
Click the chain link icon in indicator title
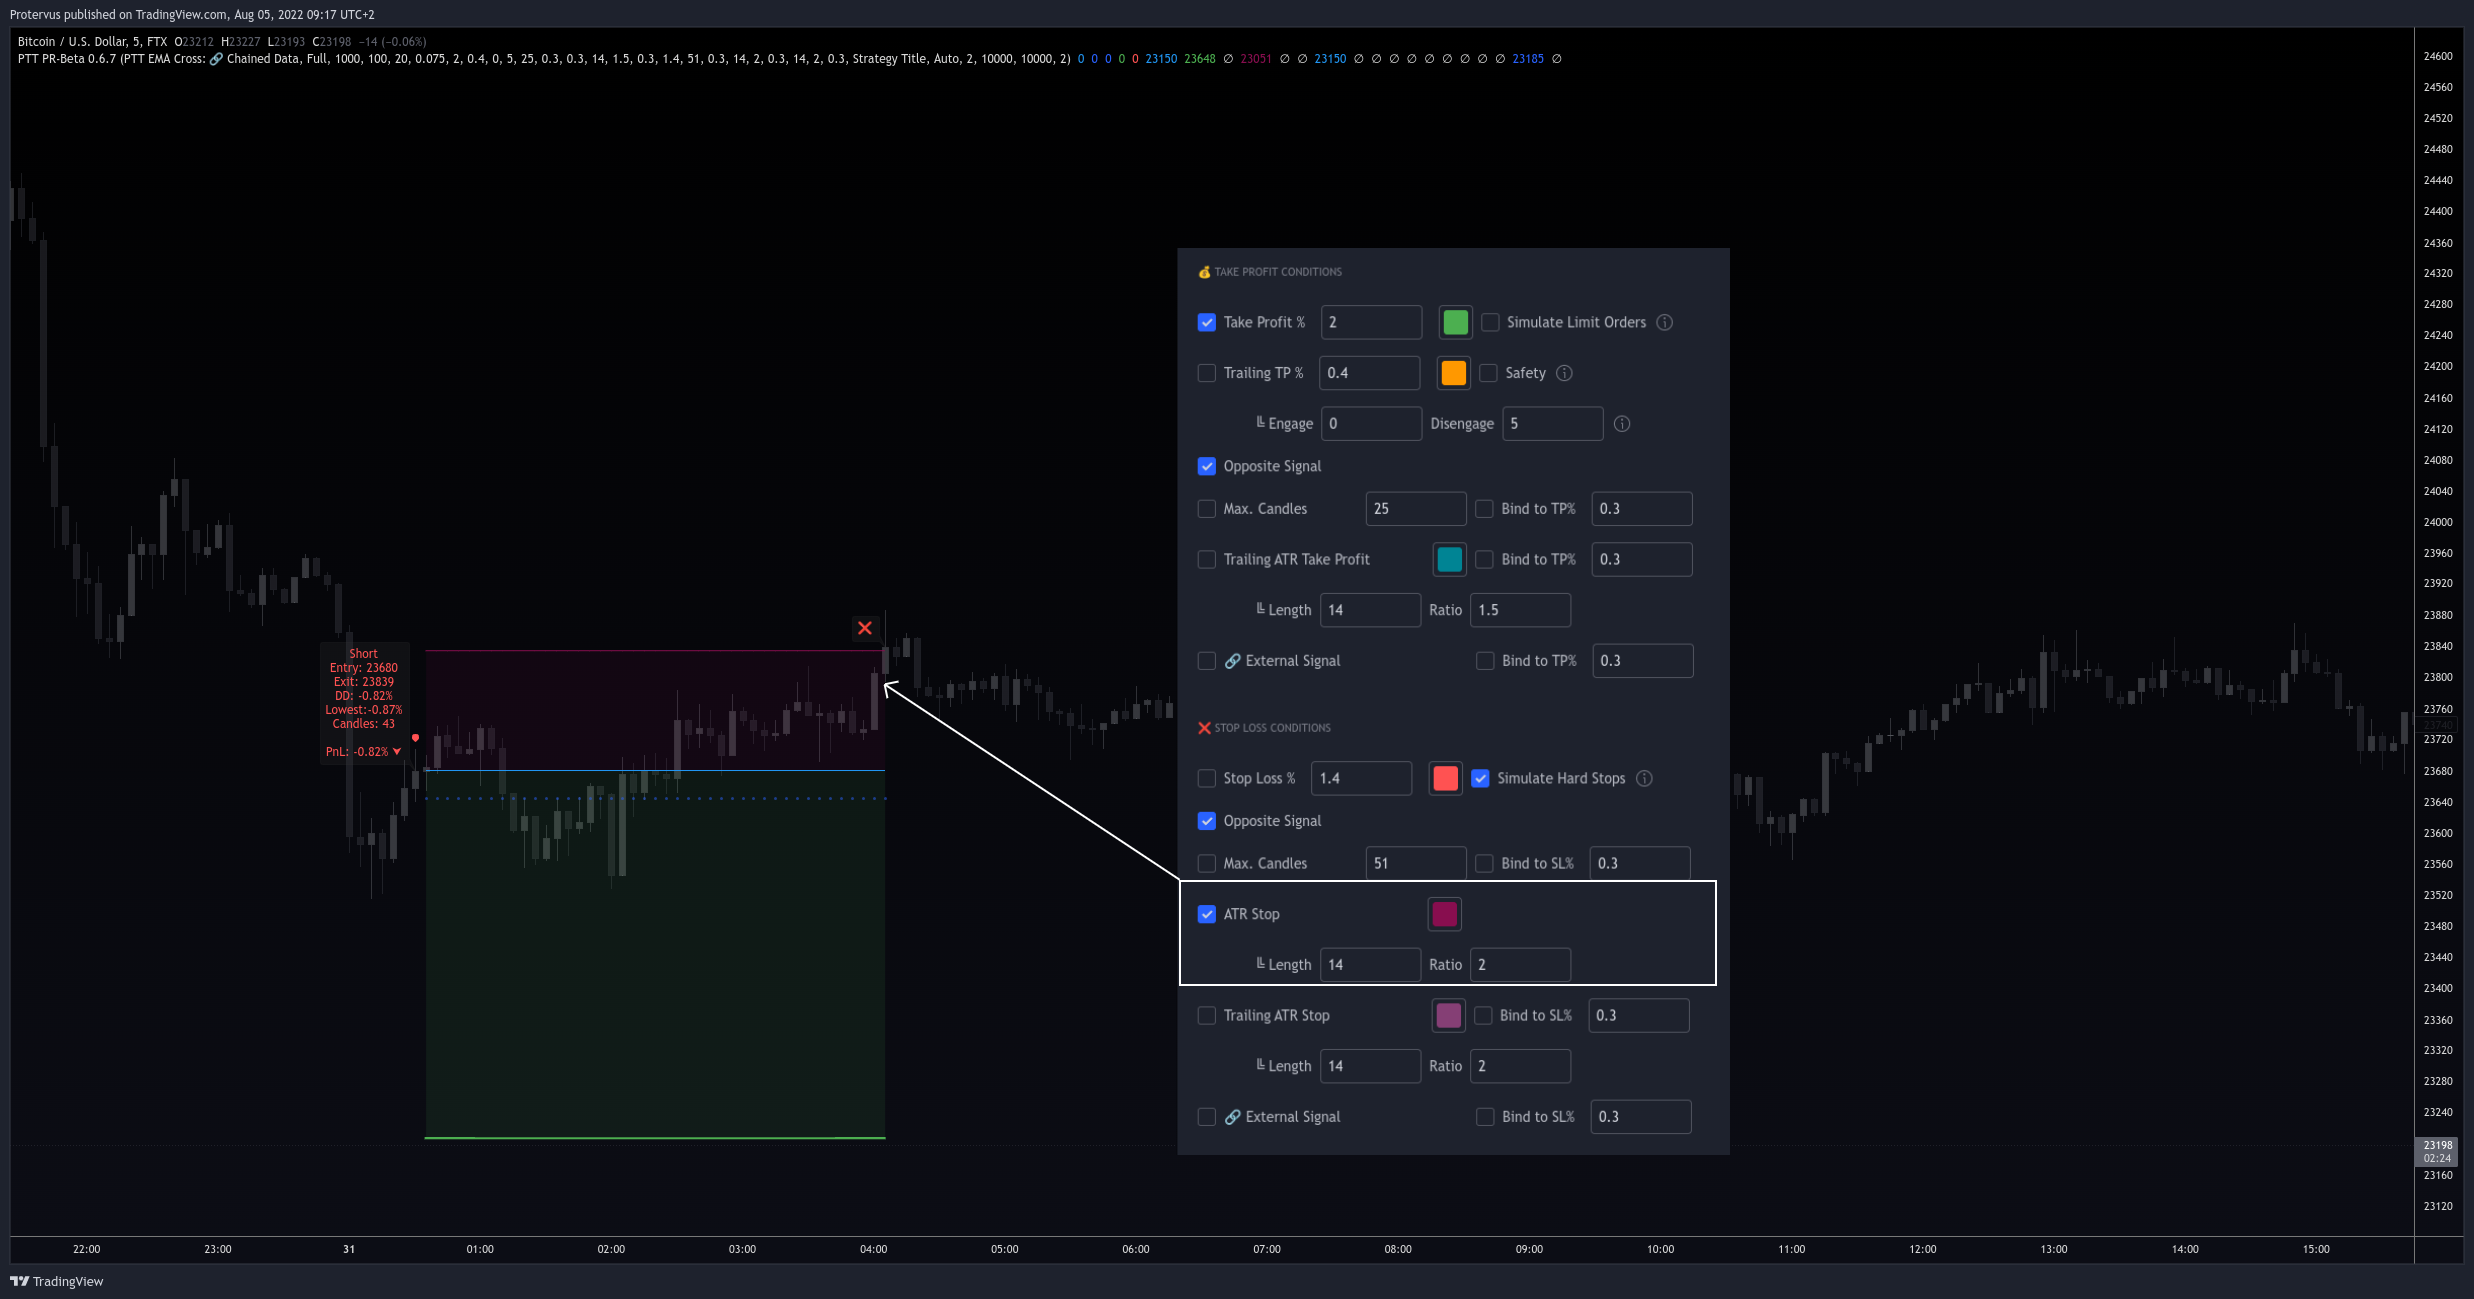[x=216, y=59]
